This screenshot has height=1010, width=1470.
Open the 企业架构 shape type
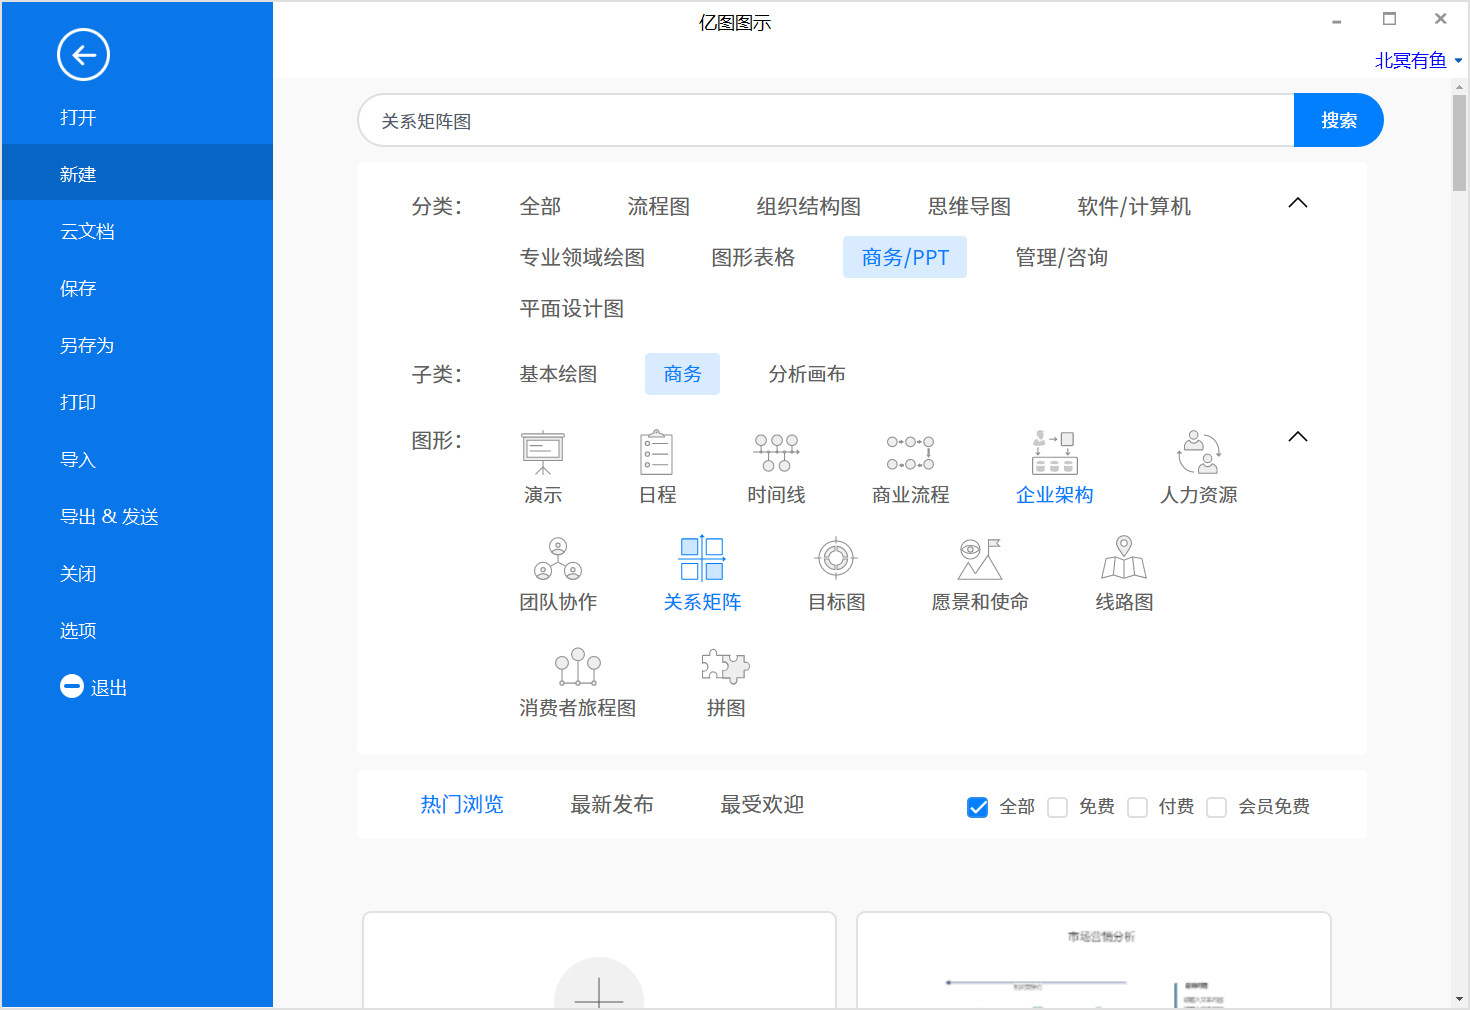(1054, 454)
